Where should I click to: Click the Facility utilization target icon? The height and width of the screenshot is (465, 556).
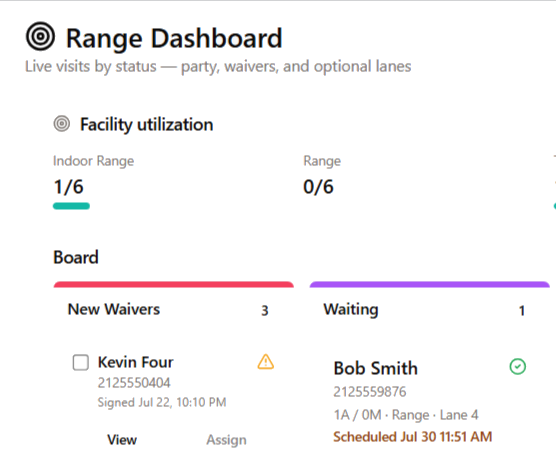[x=62, y=124]
